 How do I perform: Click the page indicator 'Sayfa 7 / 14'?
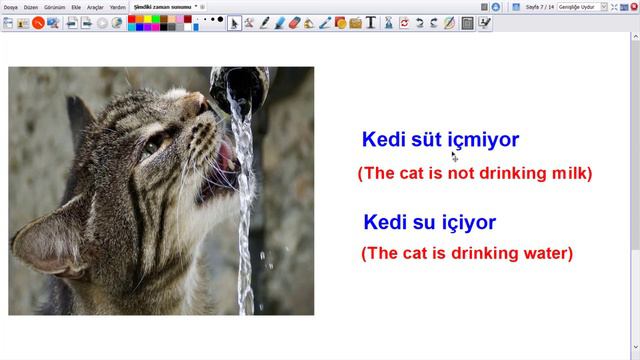point(540,7)
